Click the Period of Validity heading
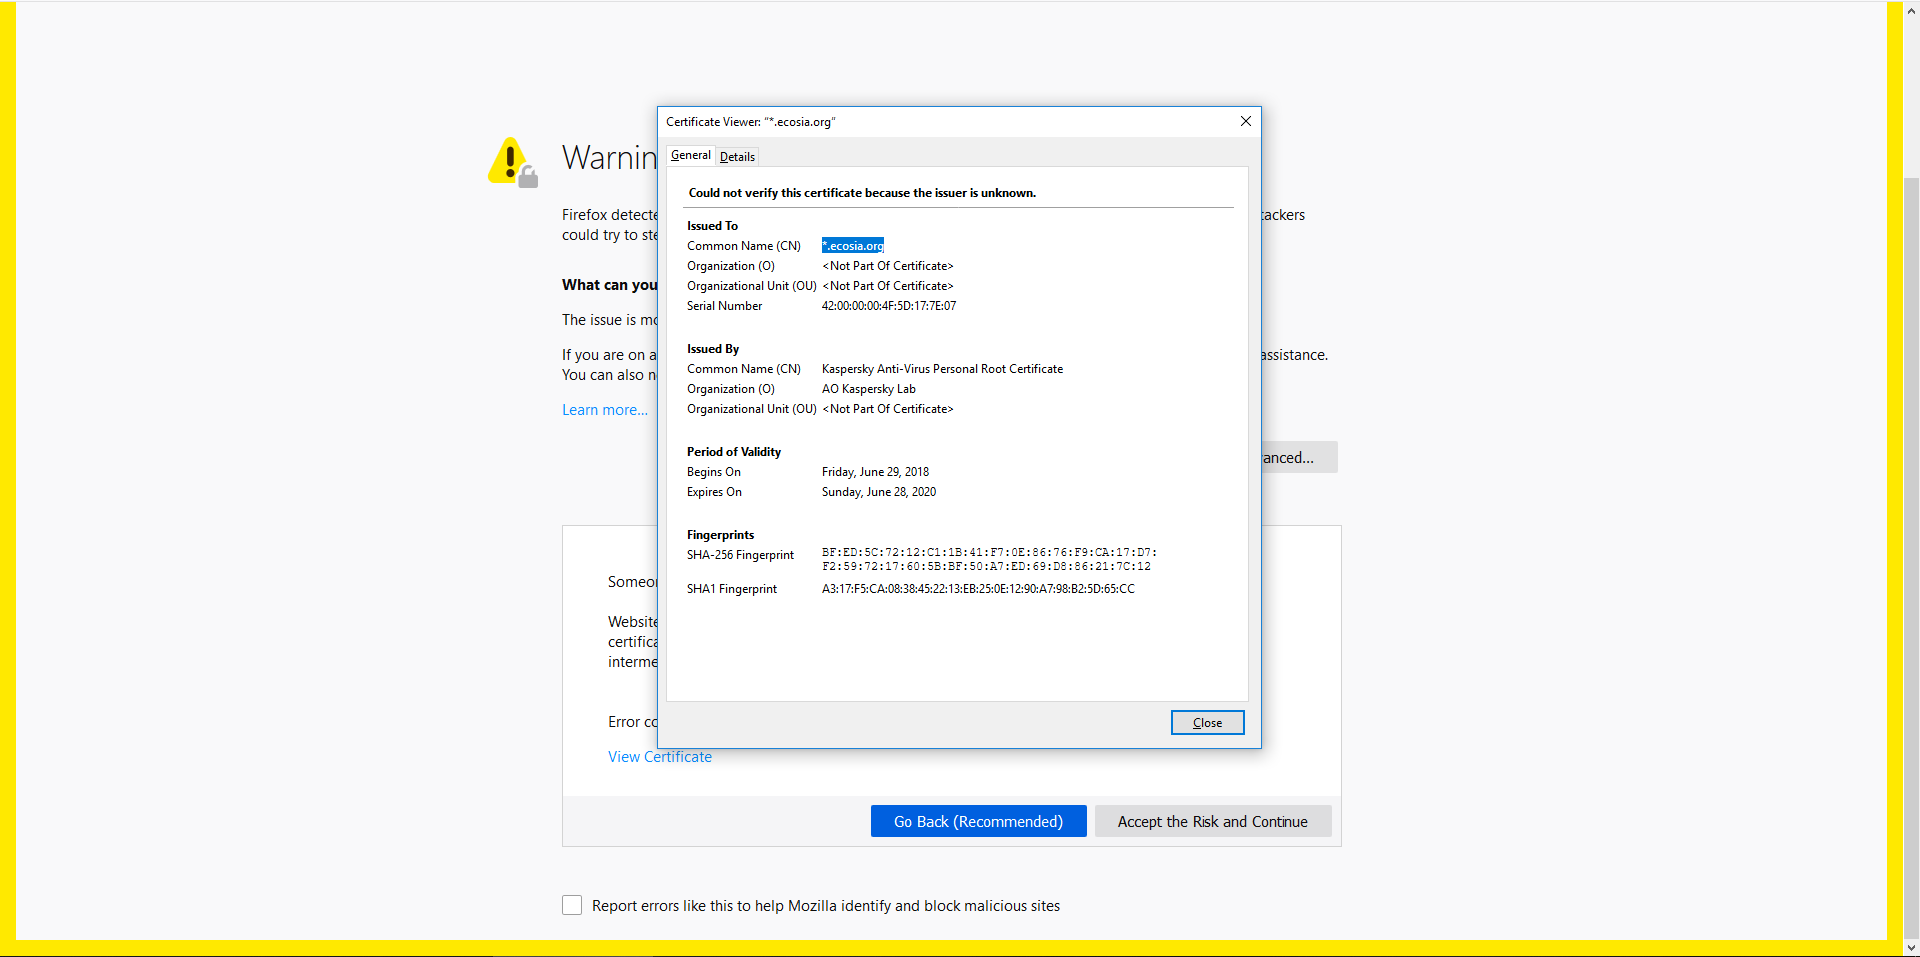Viewport: 1920px width, 957px height. (x=734, y=452)
